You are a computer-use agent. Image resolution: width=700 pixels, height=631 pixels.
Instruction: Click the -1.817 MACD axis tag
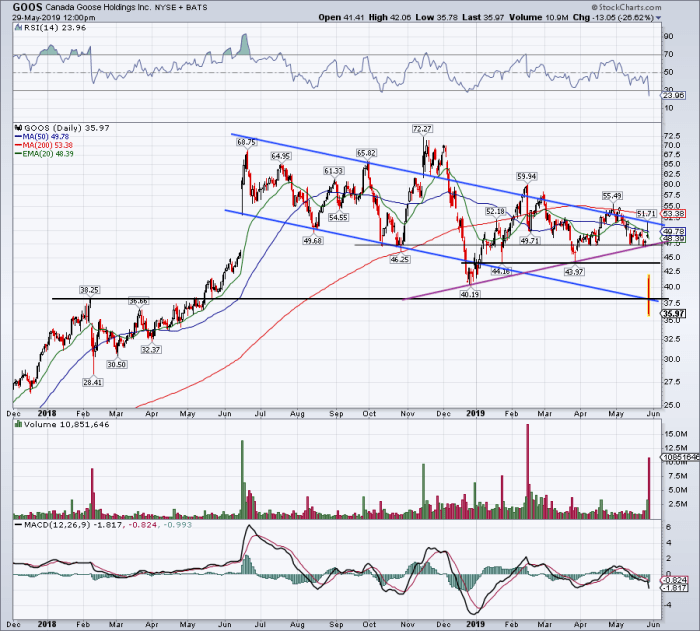point(674,588)
